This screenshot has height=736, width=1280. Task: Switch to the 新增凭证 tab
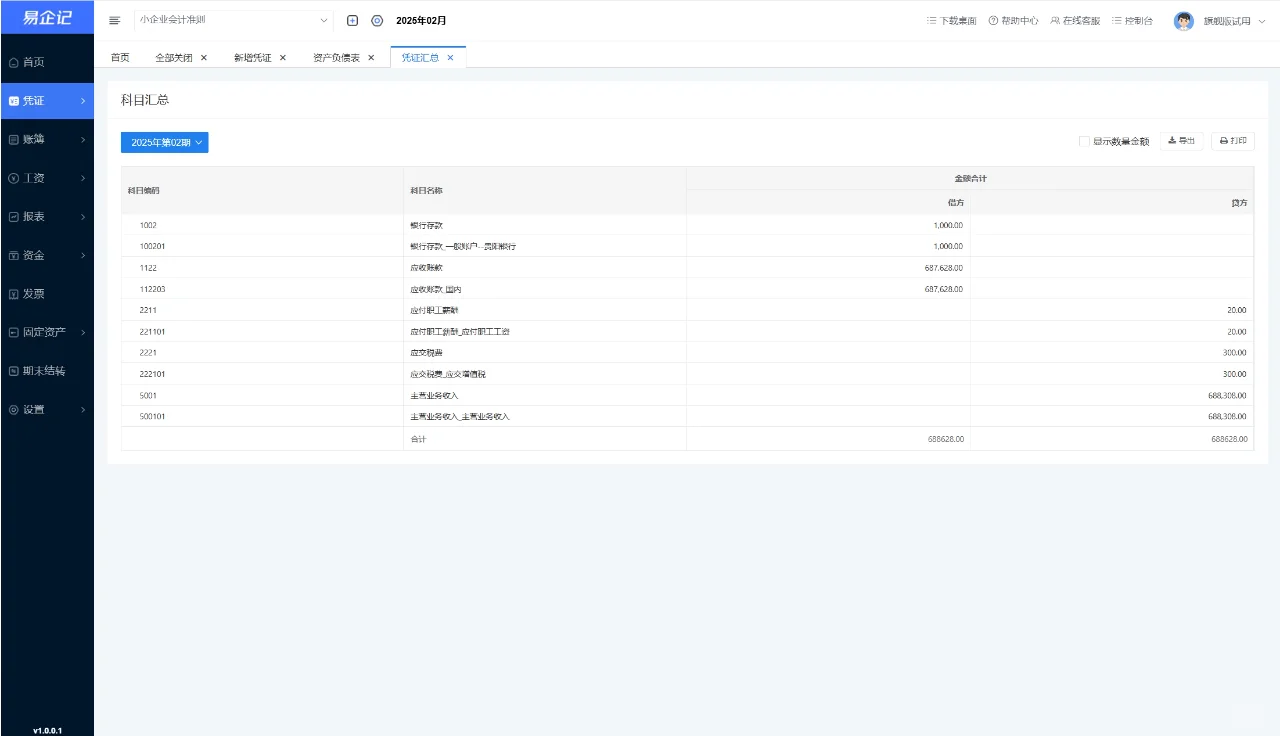pyautogui.click(x=252, y=58)
